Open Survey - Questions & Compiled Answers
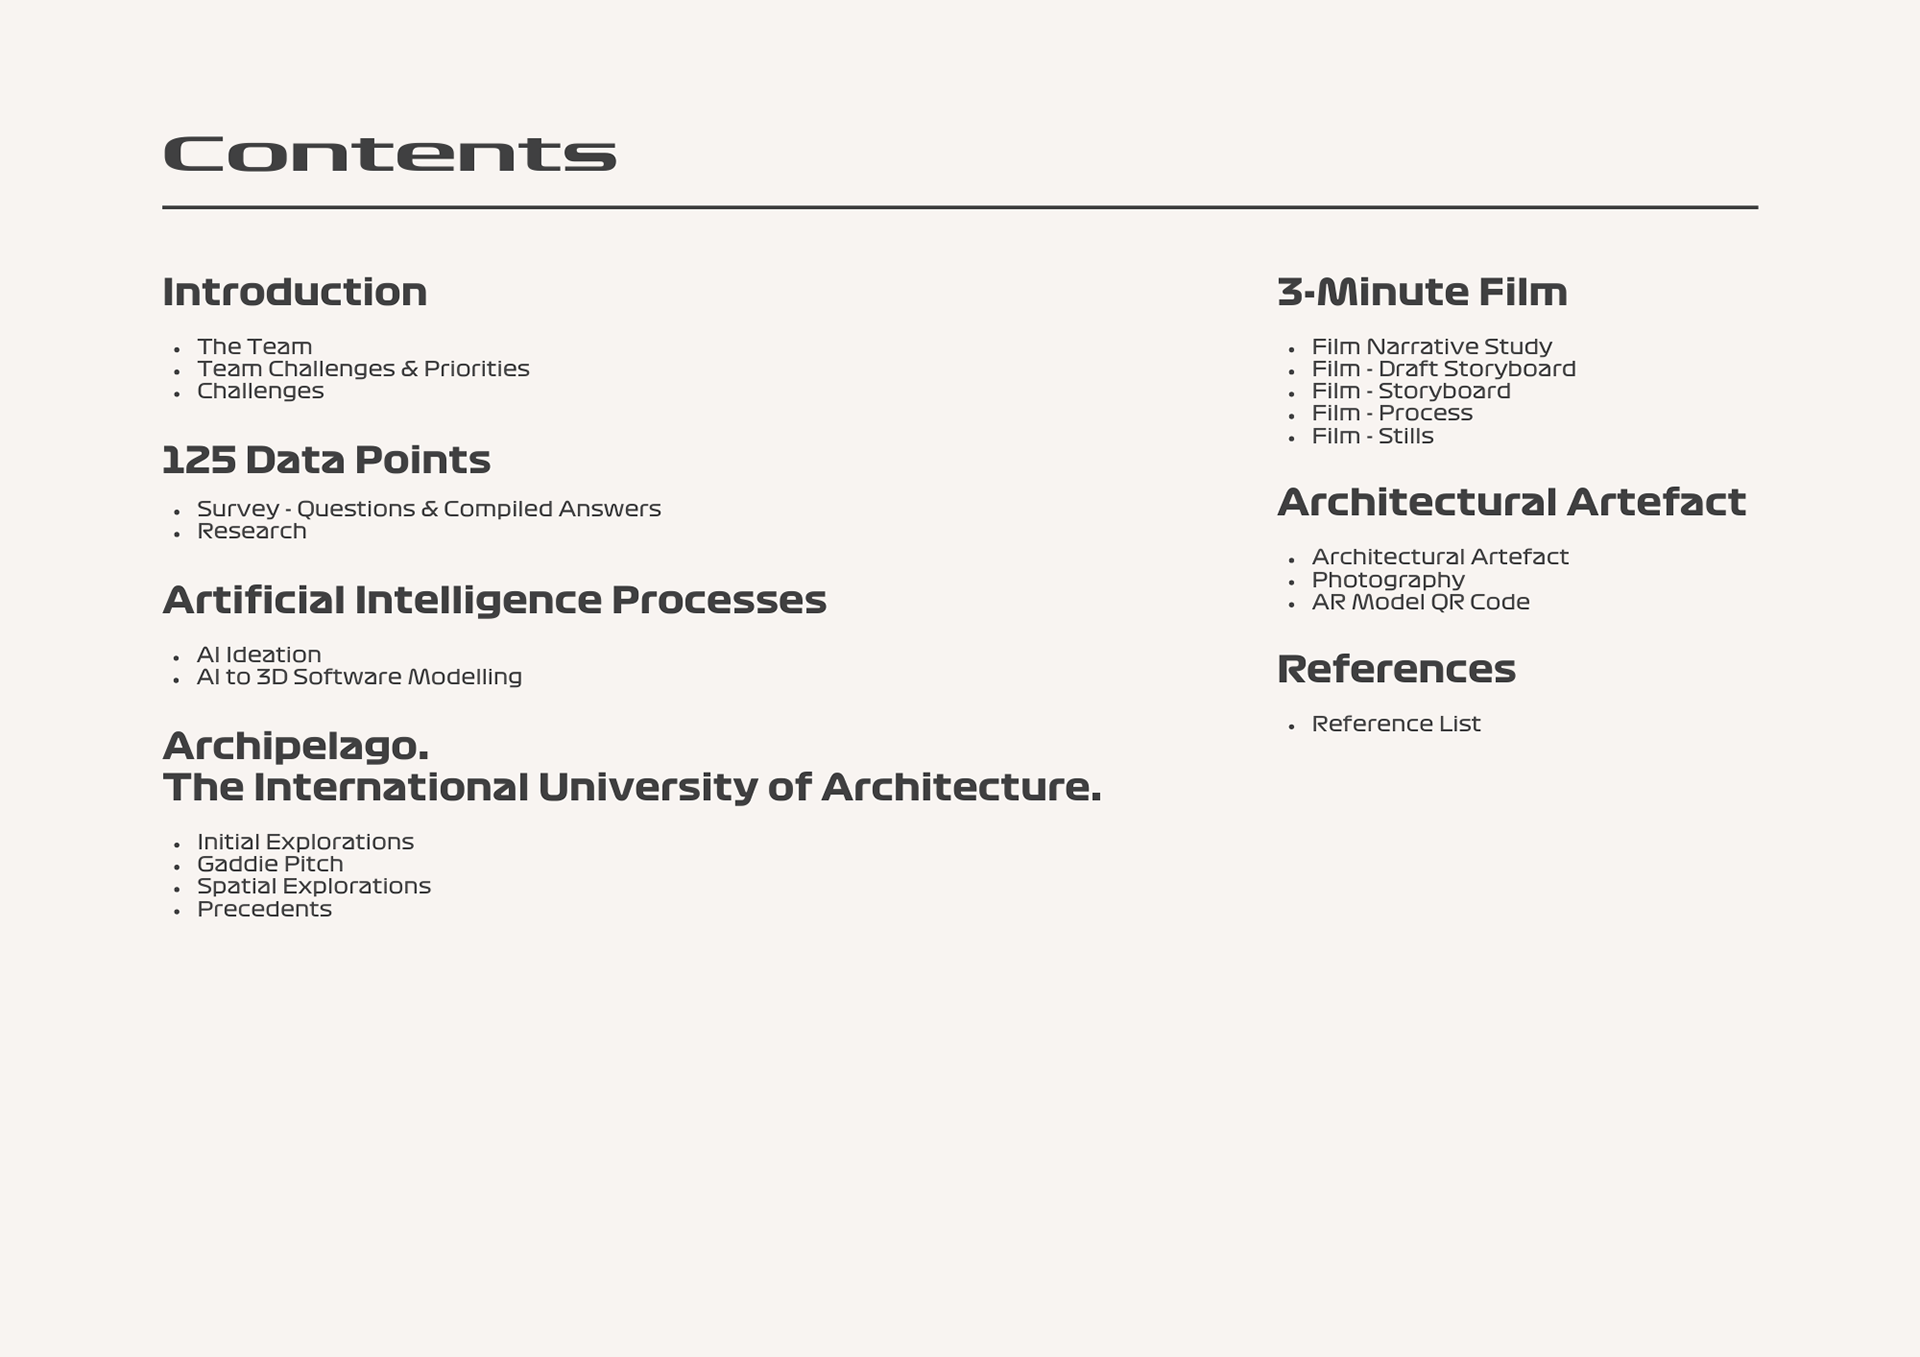This screenshot has width=1920, height=1357. coord(428,509)
